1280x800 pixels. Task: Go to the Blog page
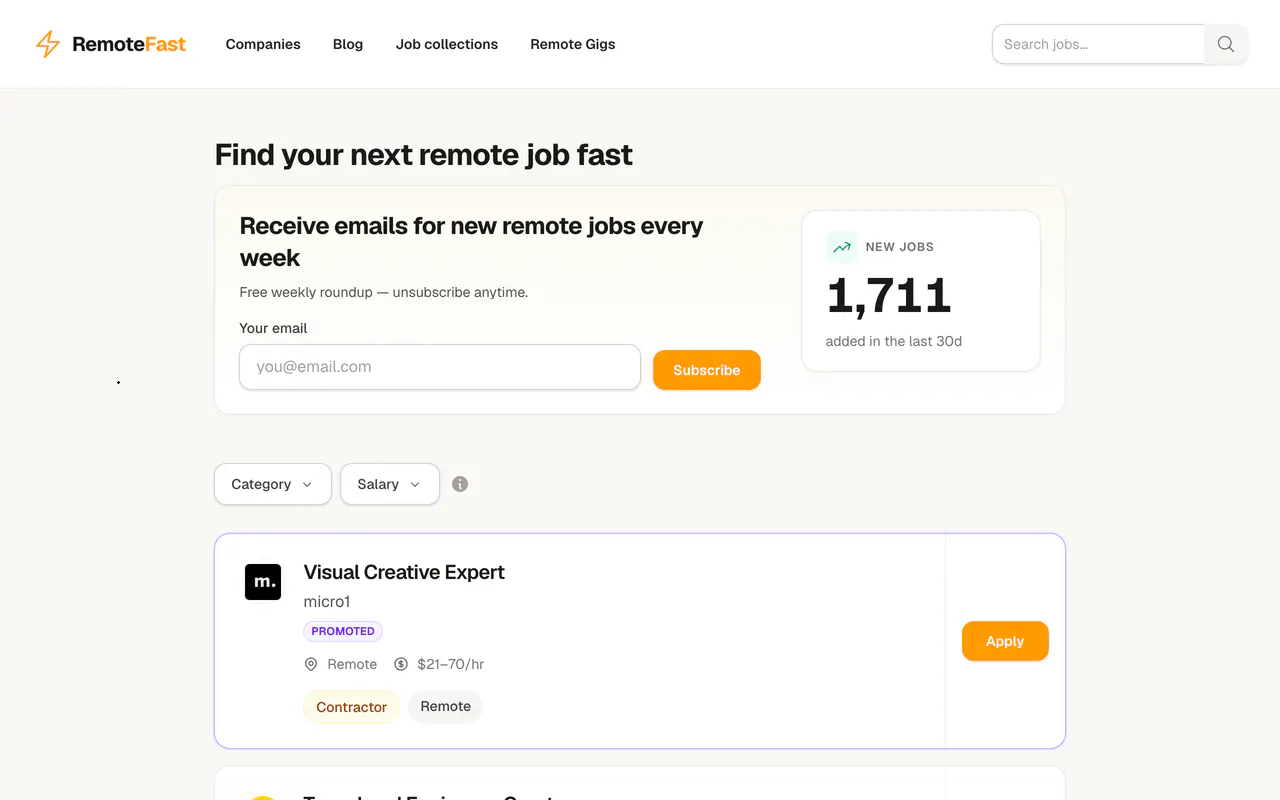(348, 44)
